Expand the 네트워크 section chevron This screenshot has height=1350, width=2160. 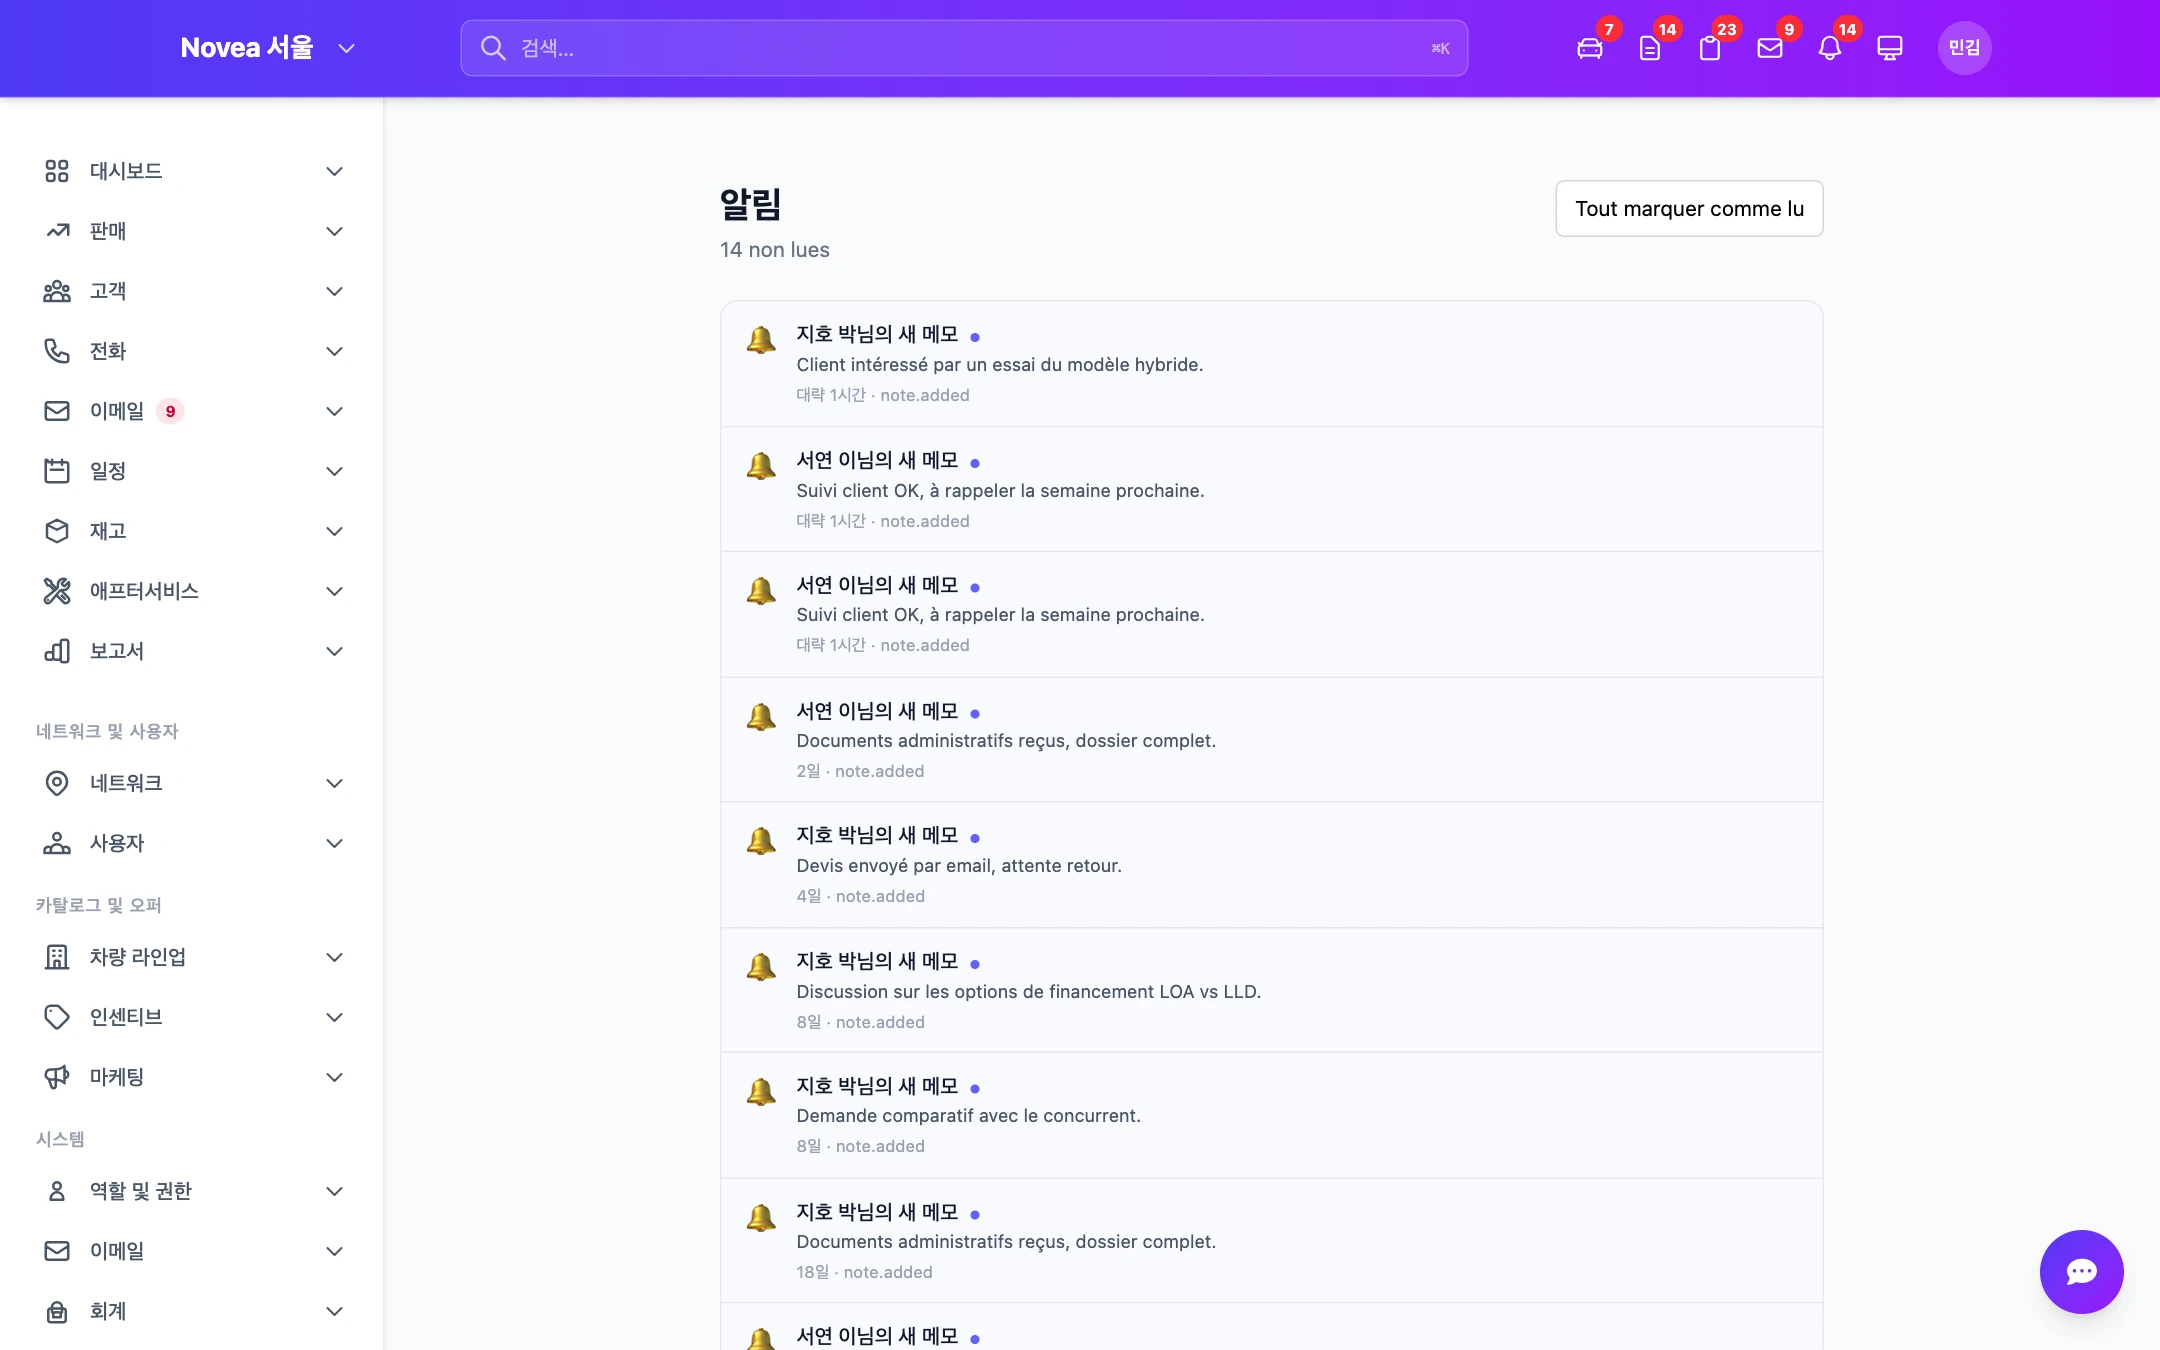tap(335, 783)
